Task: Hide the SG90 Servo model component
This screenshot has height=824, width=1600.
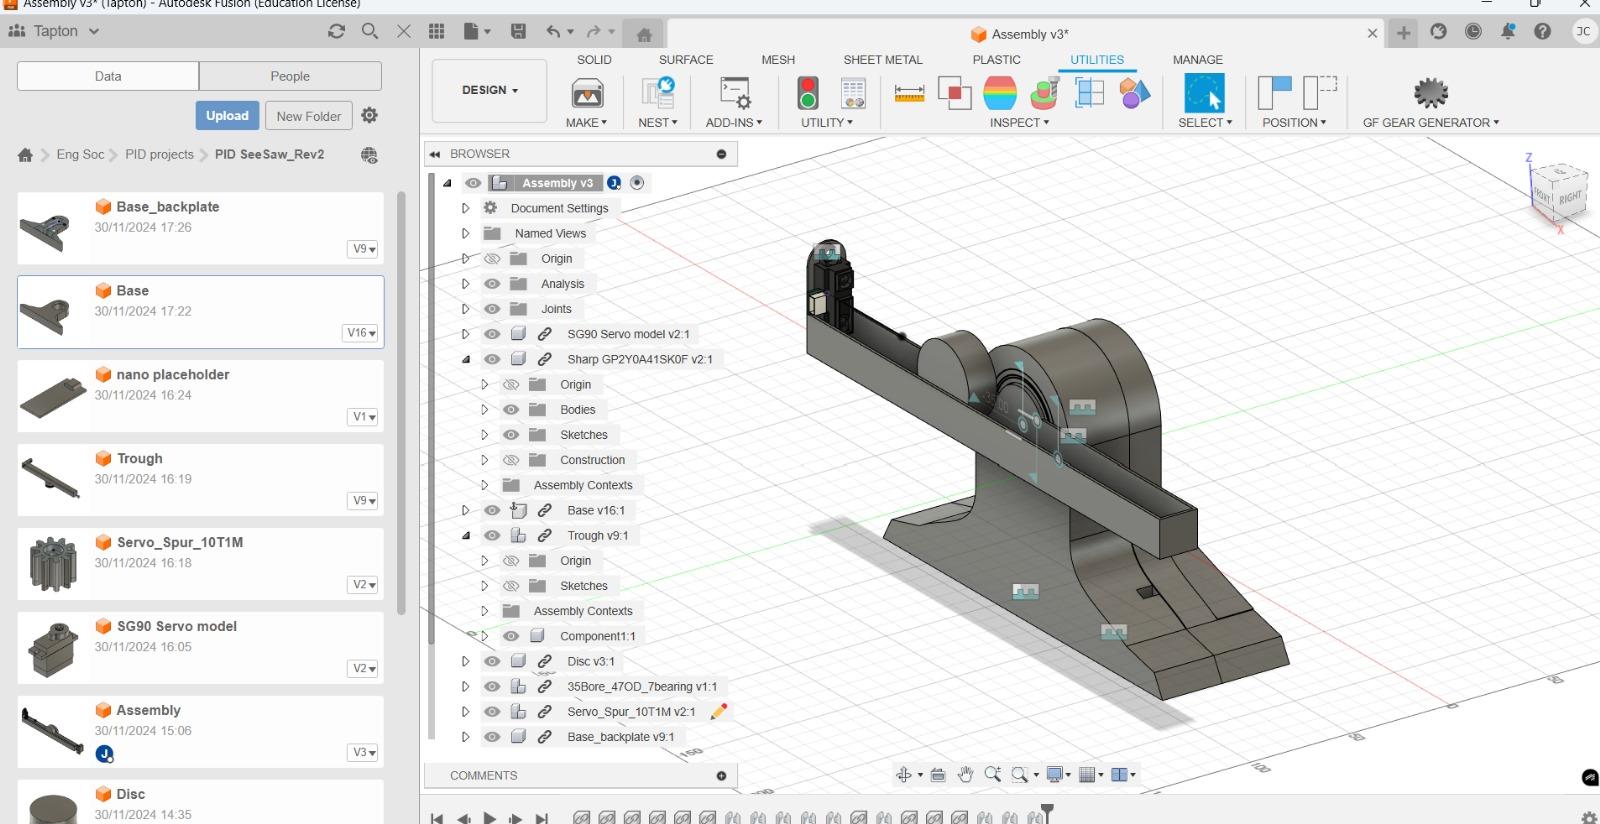Action: (x=492, y=334)
